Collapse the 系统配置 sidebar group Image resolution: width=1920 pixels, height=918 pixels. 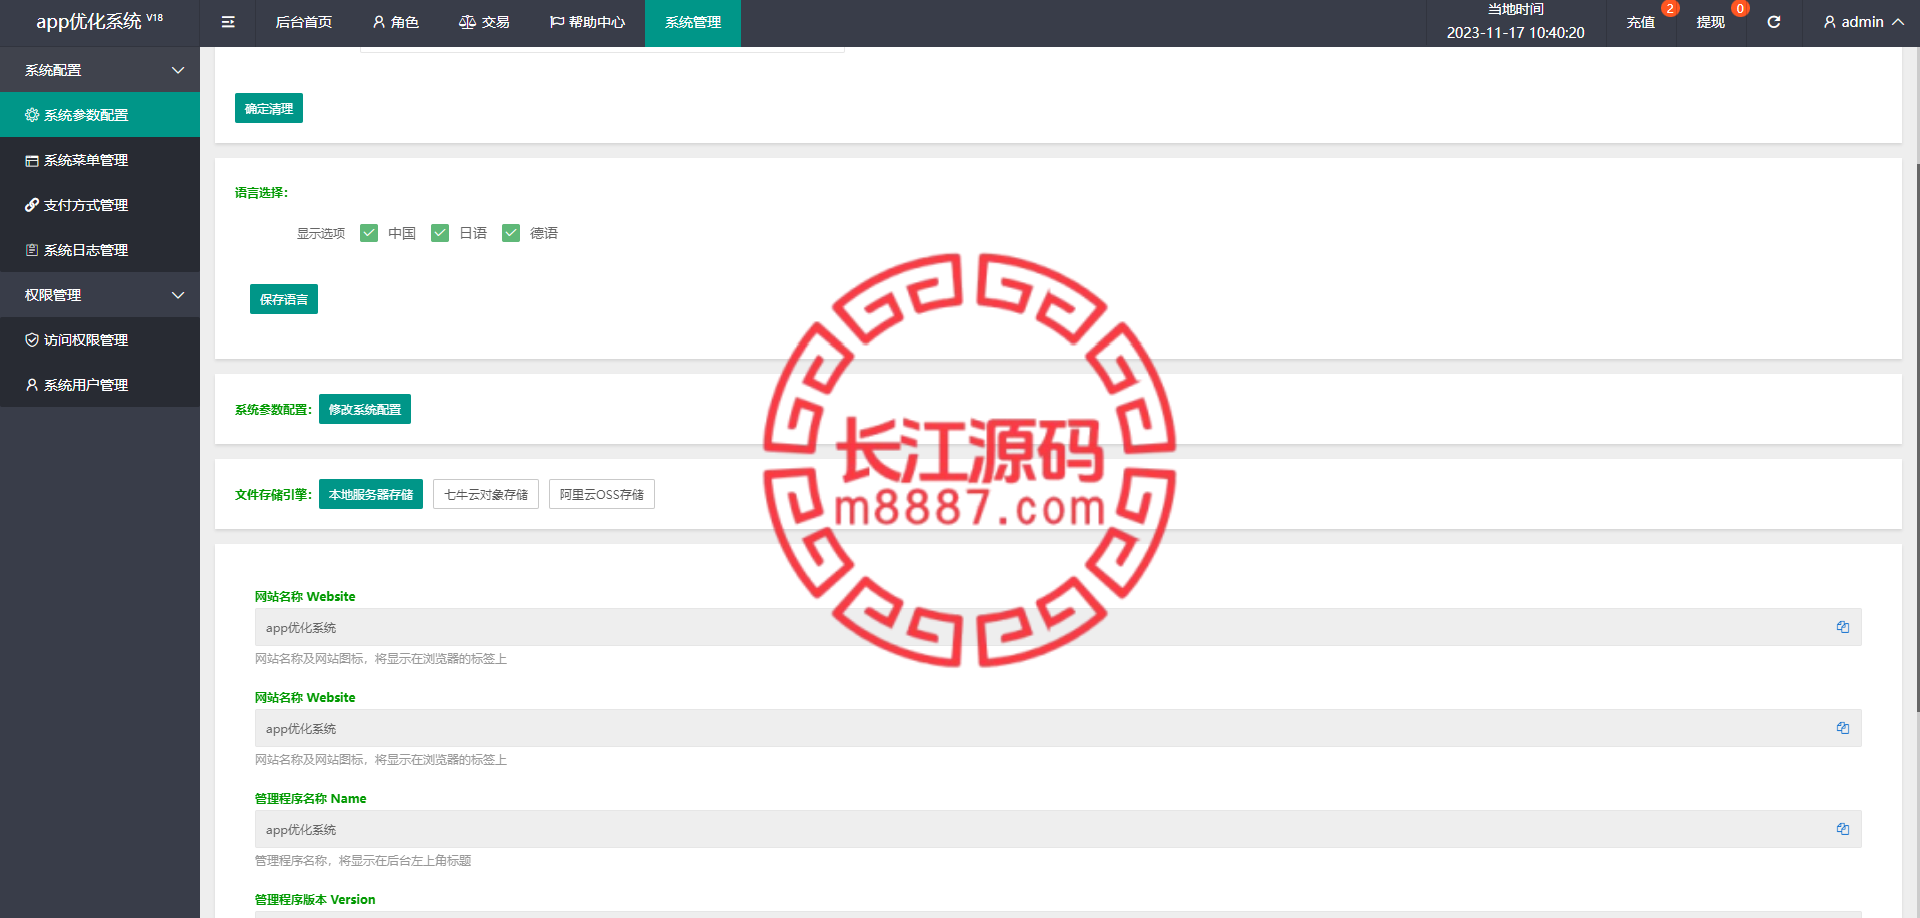(x=100, y=70)
